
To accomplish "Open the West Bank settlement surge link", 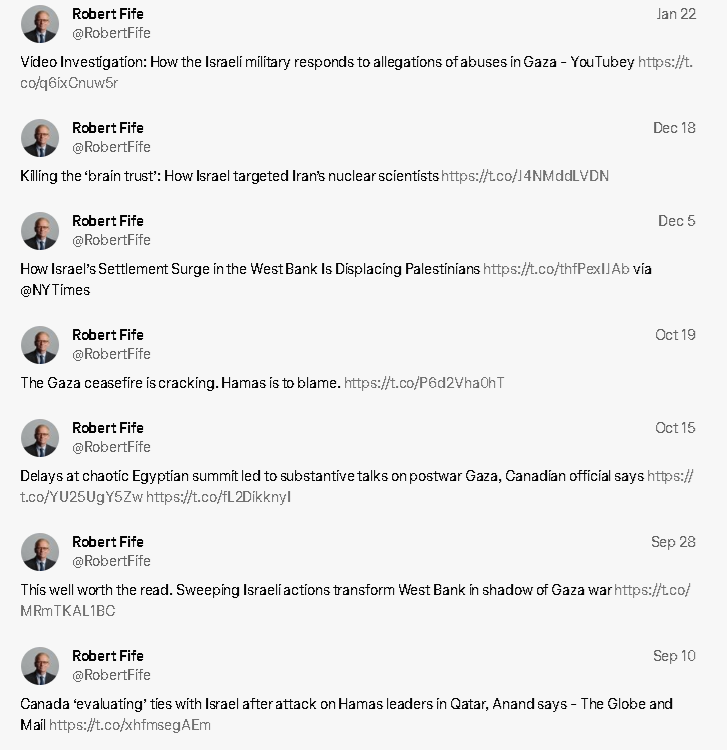I will (556, 269).
